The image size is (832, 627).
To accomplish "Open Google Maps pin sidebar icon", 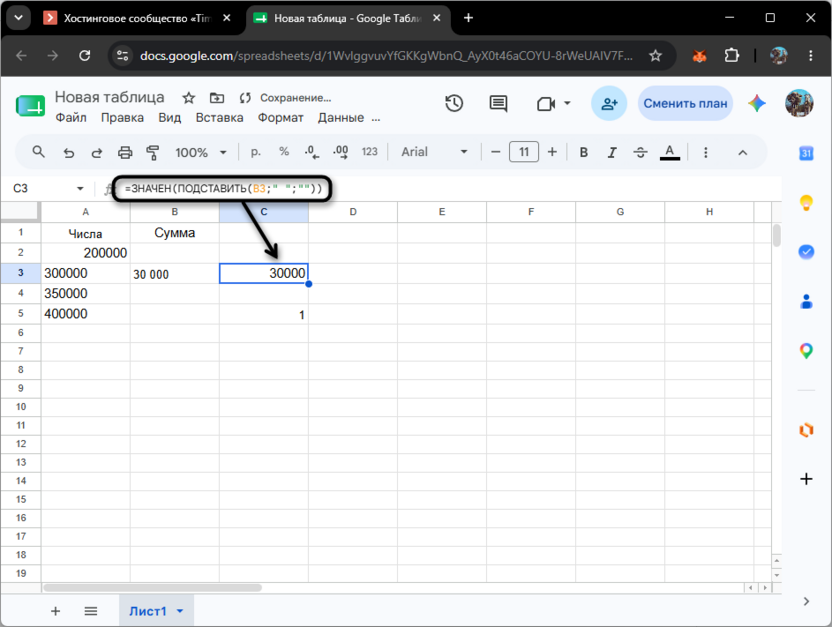I will pos(806,351).
